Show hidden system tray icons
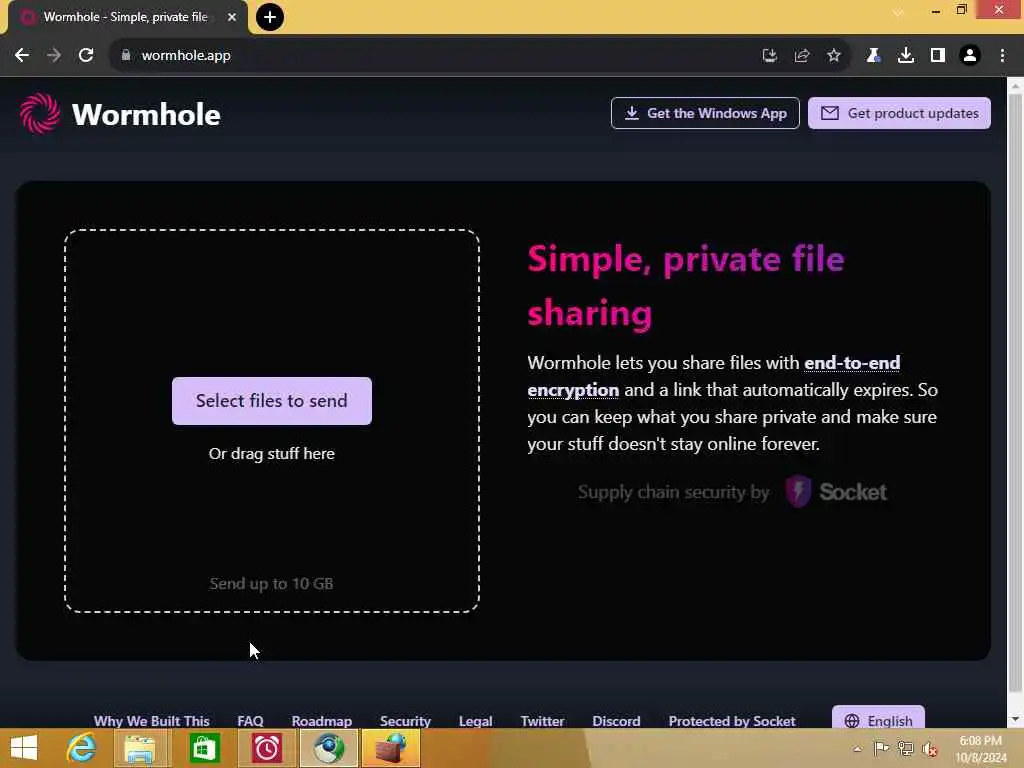Viewport: 1024px width, 768px height. [857, 748]
